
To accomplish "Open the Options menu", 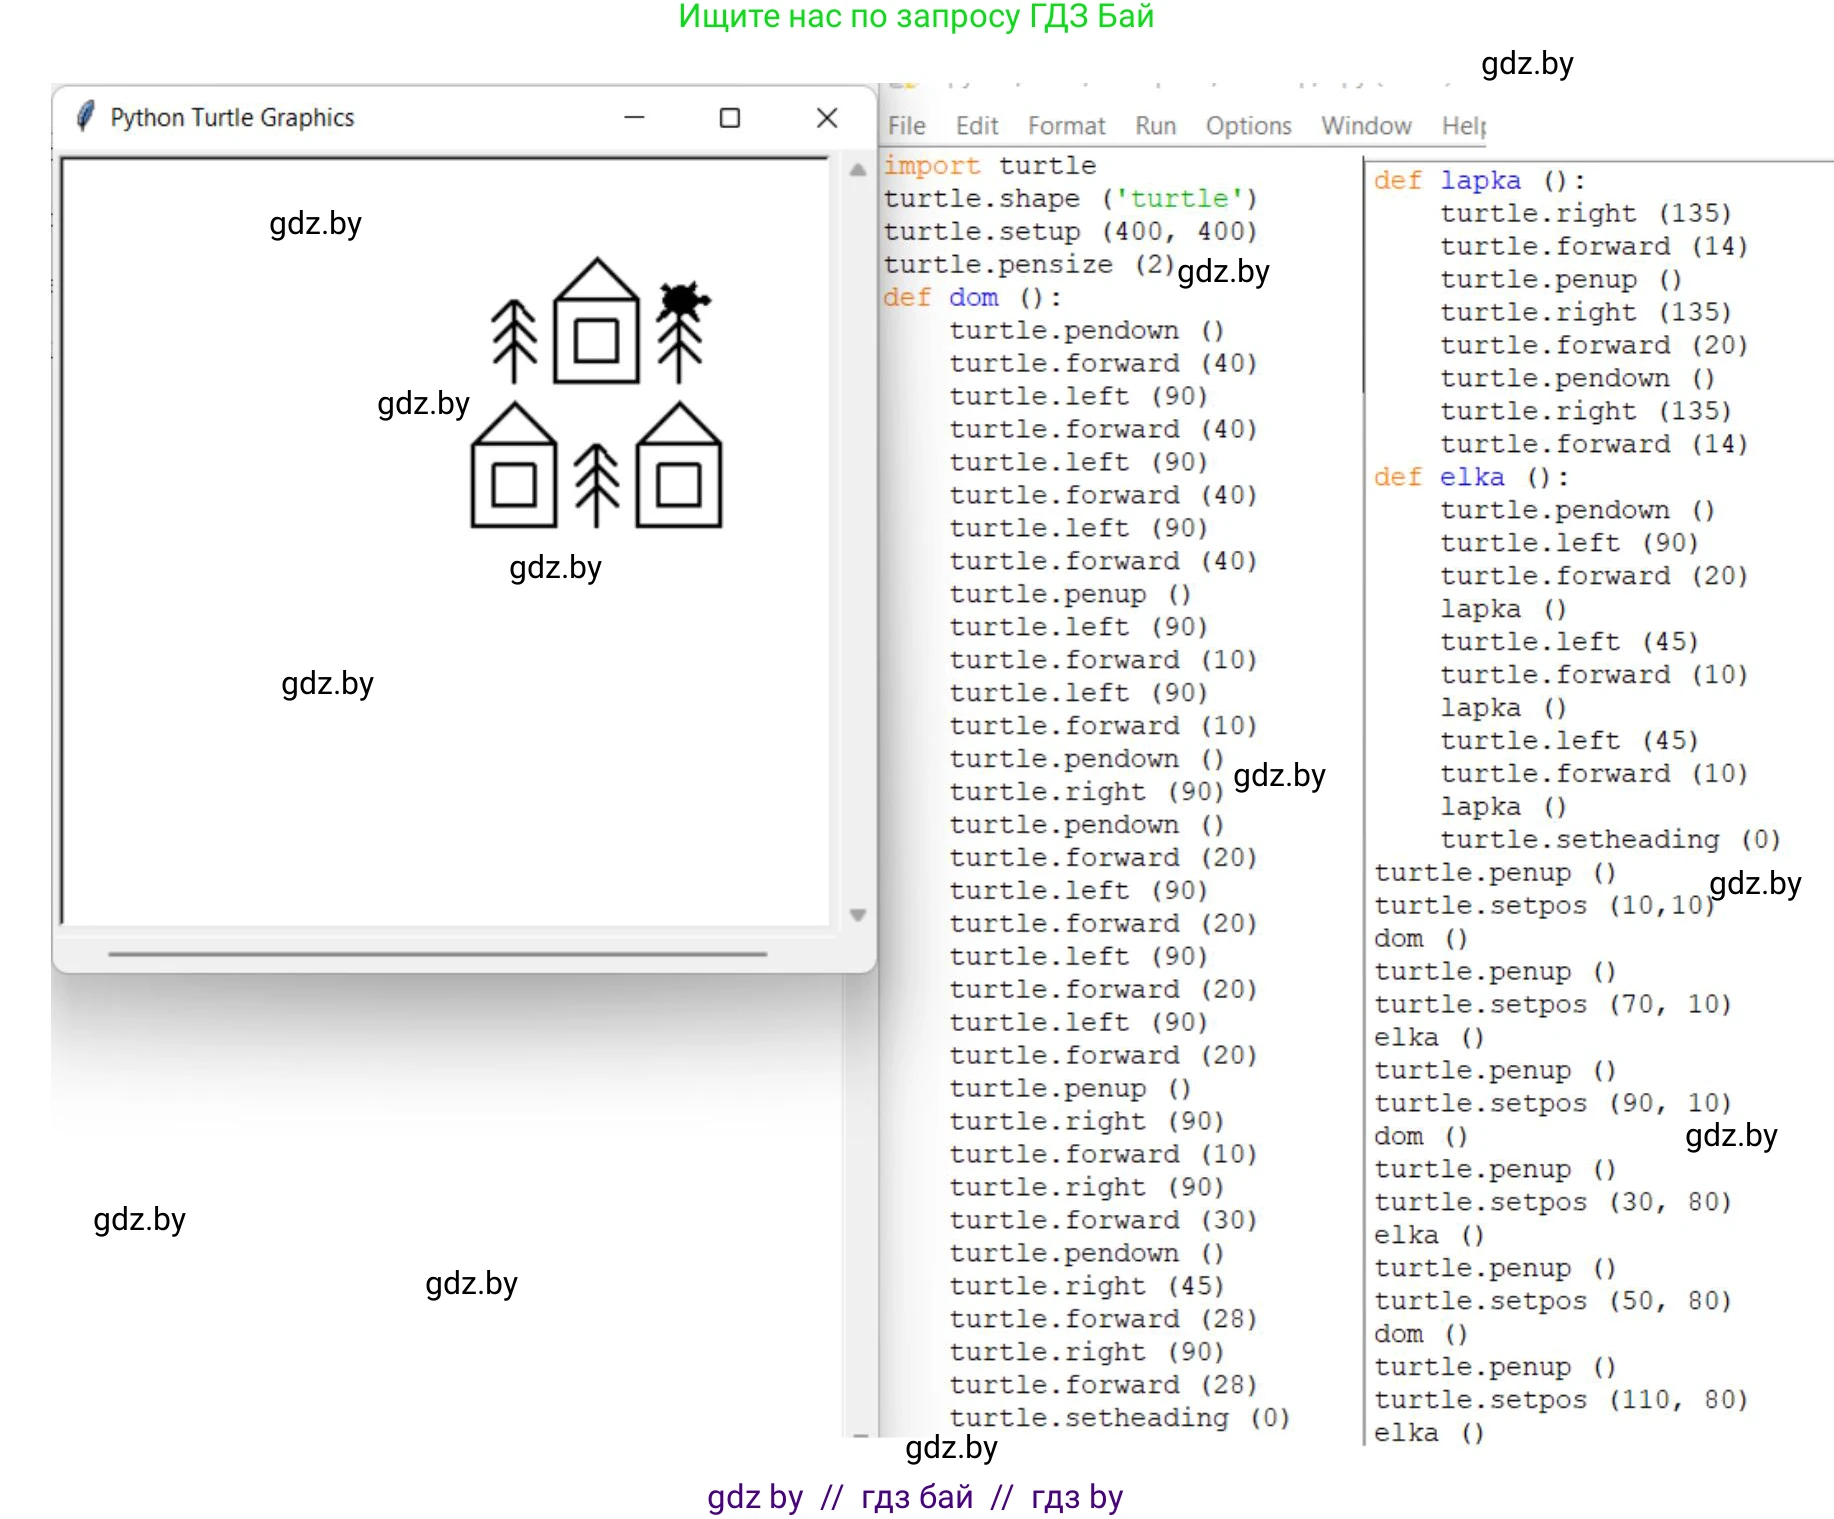I will click(1248, 126).
